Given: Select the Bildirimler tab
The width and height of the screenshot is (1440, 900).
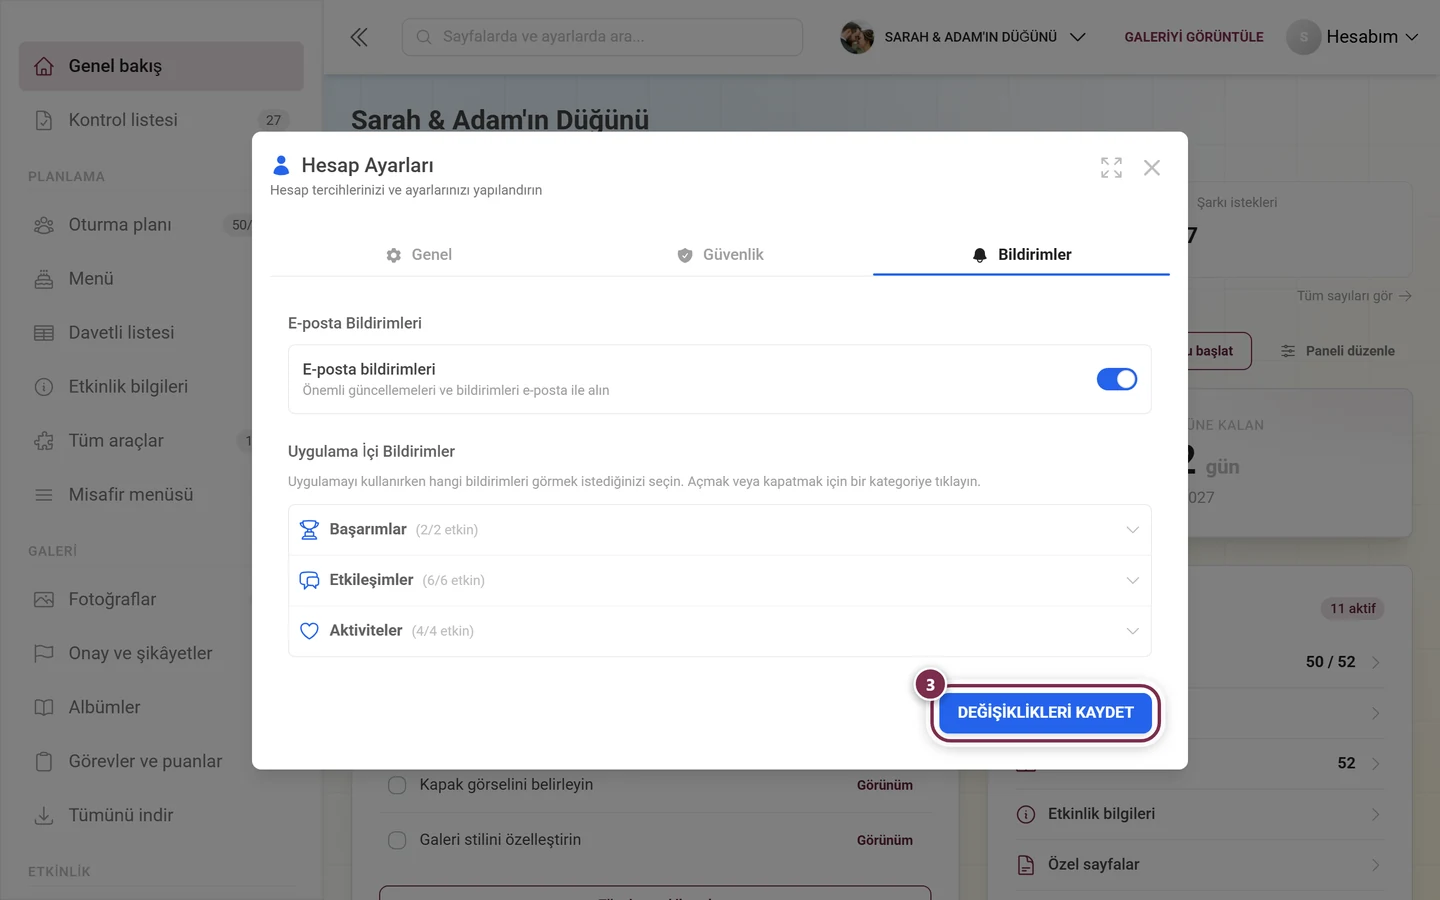Looking at the screenshot, I should 1021,255.
